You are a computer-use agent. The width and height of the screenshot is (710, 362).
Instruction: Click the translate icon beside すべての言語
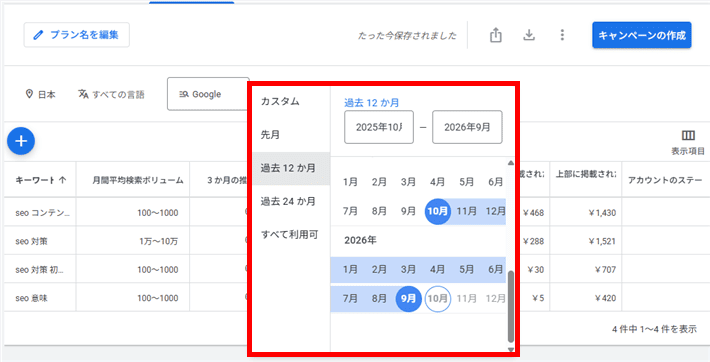click(x=83, y=94)
